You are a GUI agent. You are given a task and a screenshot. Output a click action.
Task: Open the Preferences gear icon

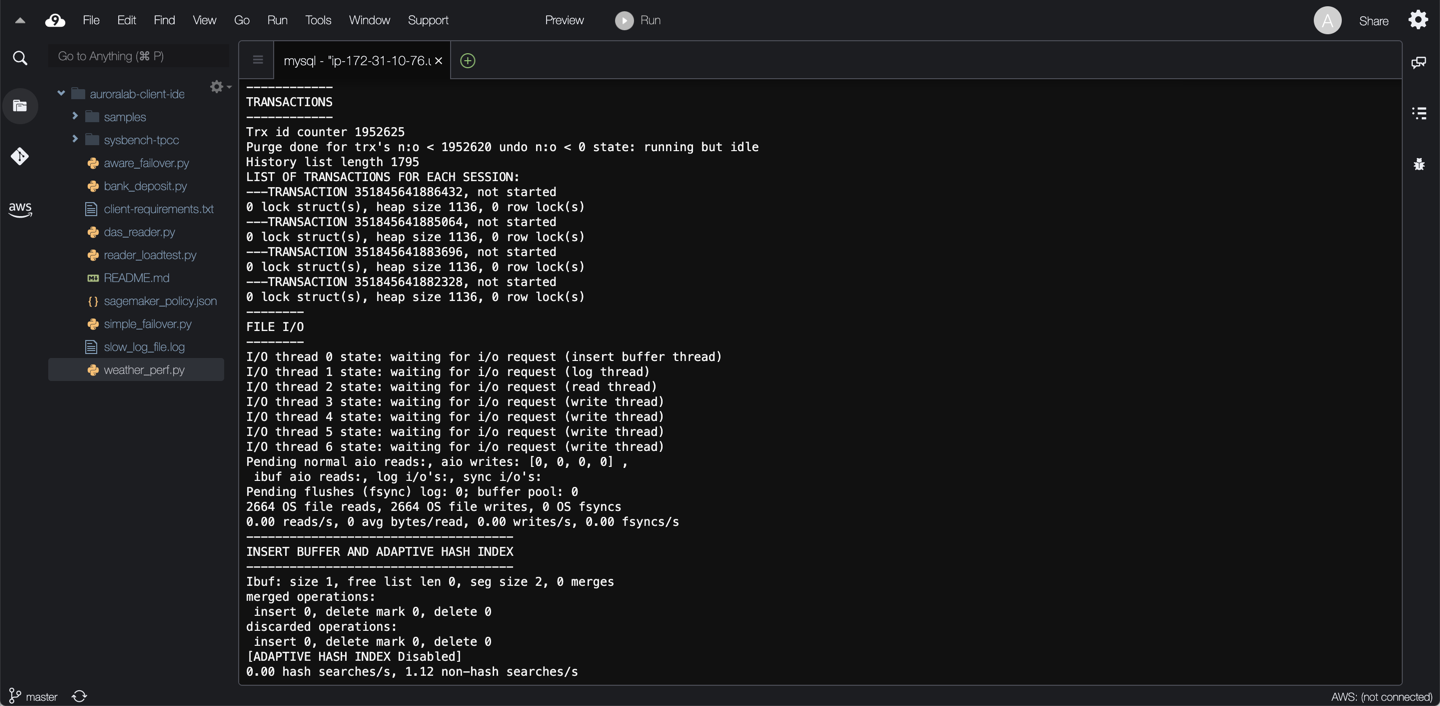[1418, 20]
